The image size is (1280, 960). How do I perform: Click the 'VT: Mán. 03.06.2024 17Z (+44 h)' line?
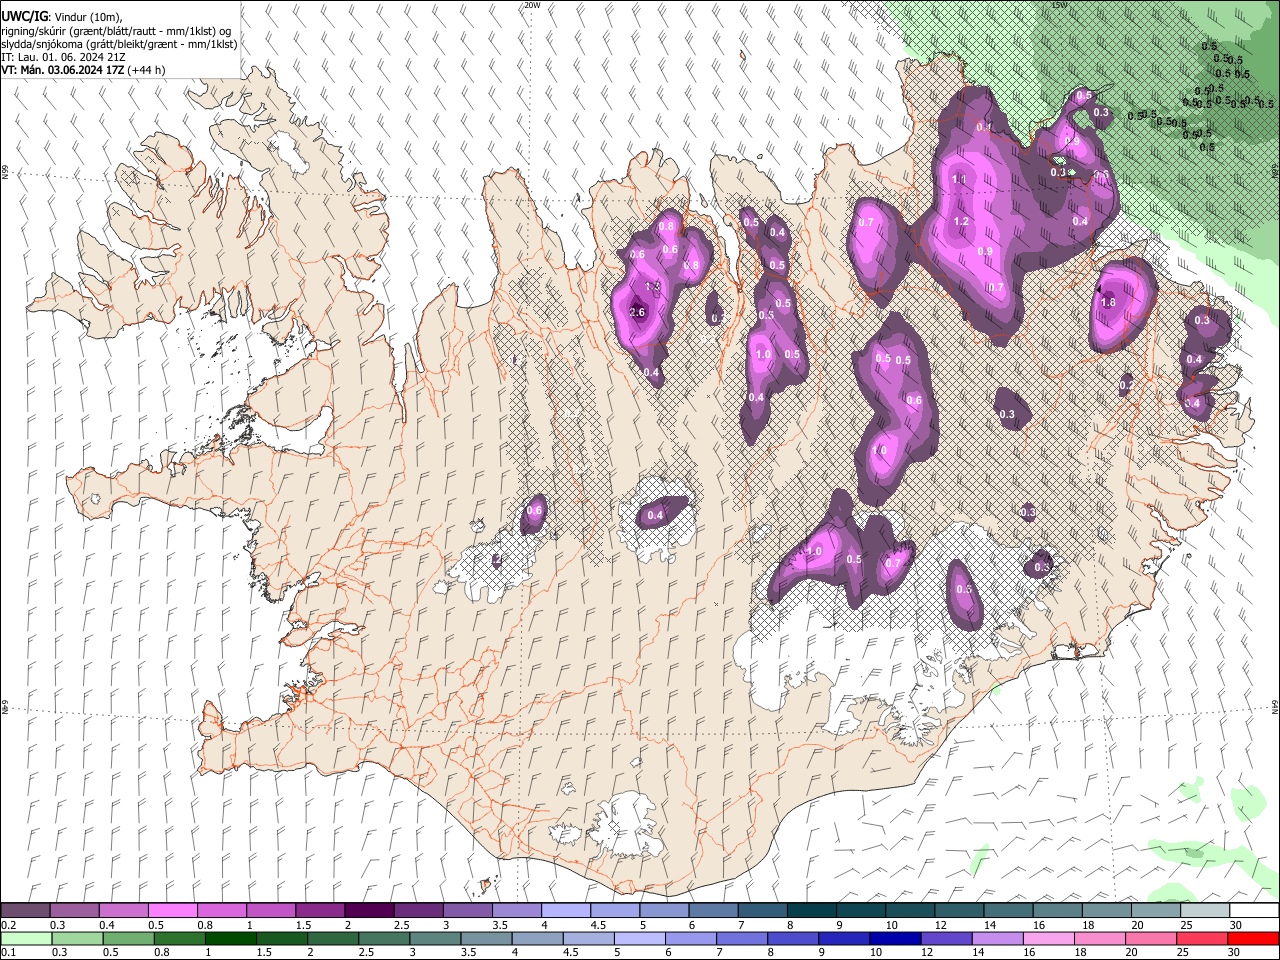click(84, 70)
